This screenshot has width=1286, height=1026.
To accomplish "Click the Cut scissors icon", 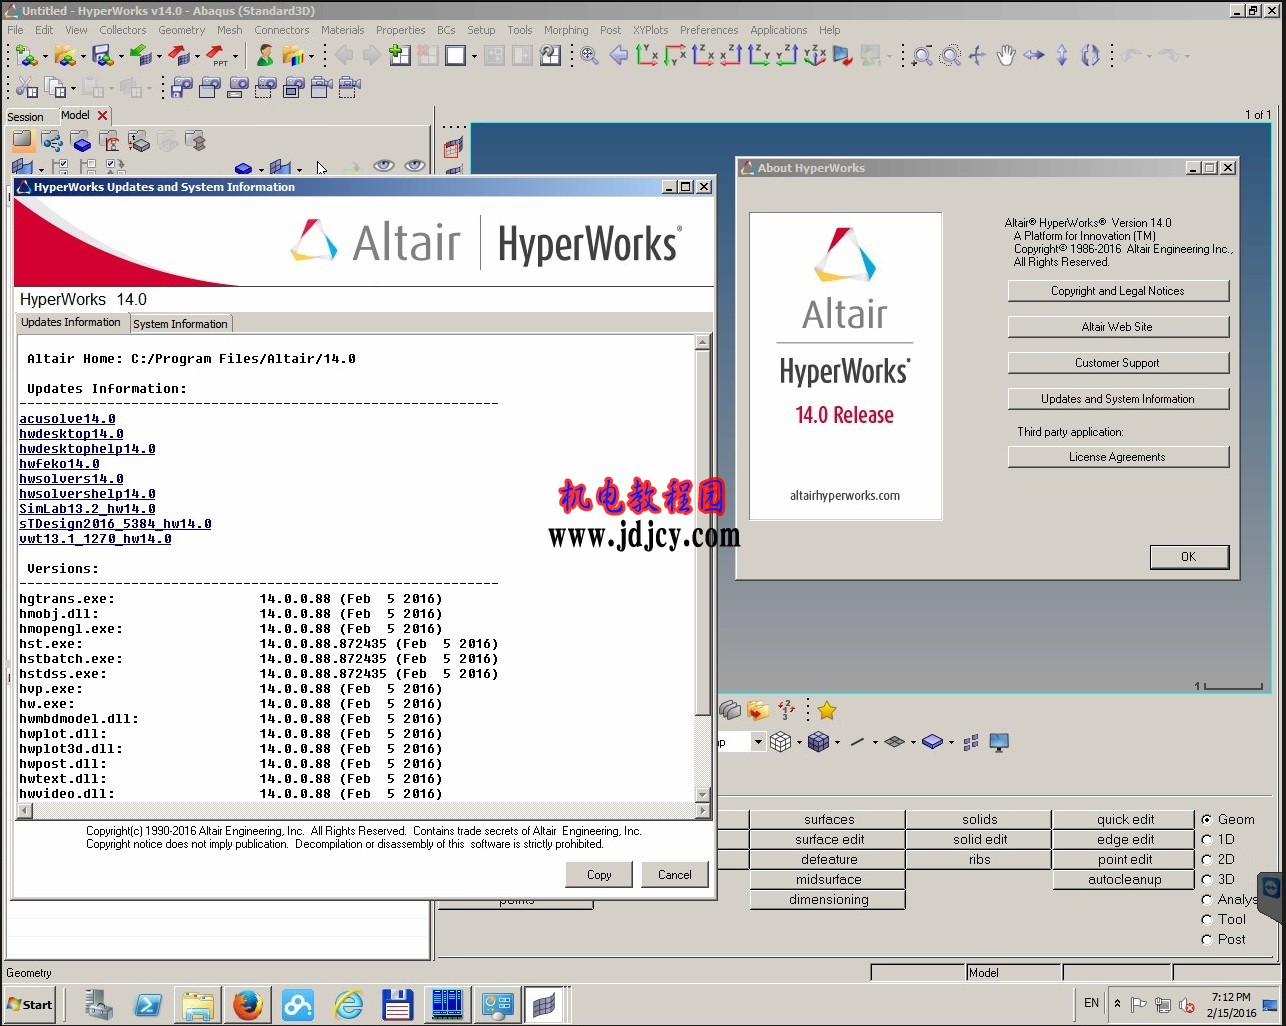I will (x=27, y=88).
